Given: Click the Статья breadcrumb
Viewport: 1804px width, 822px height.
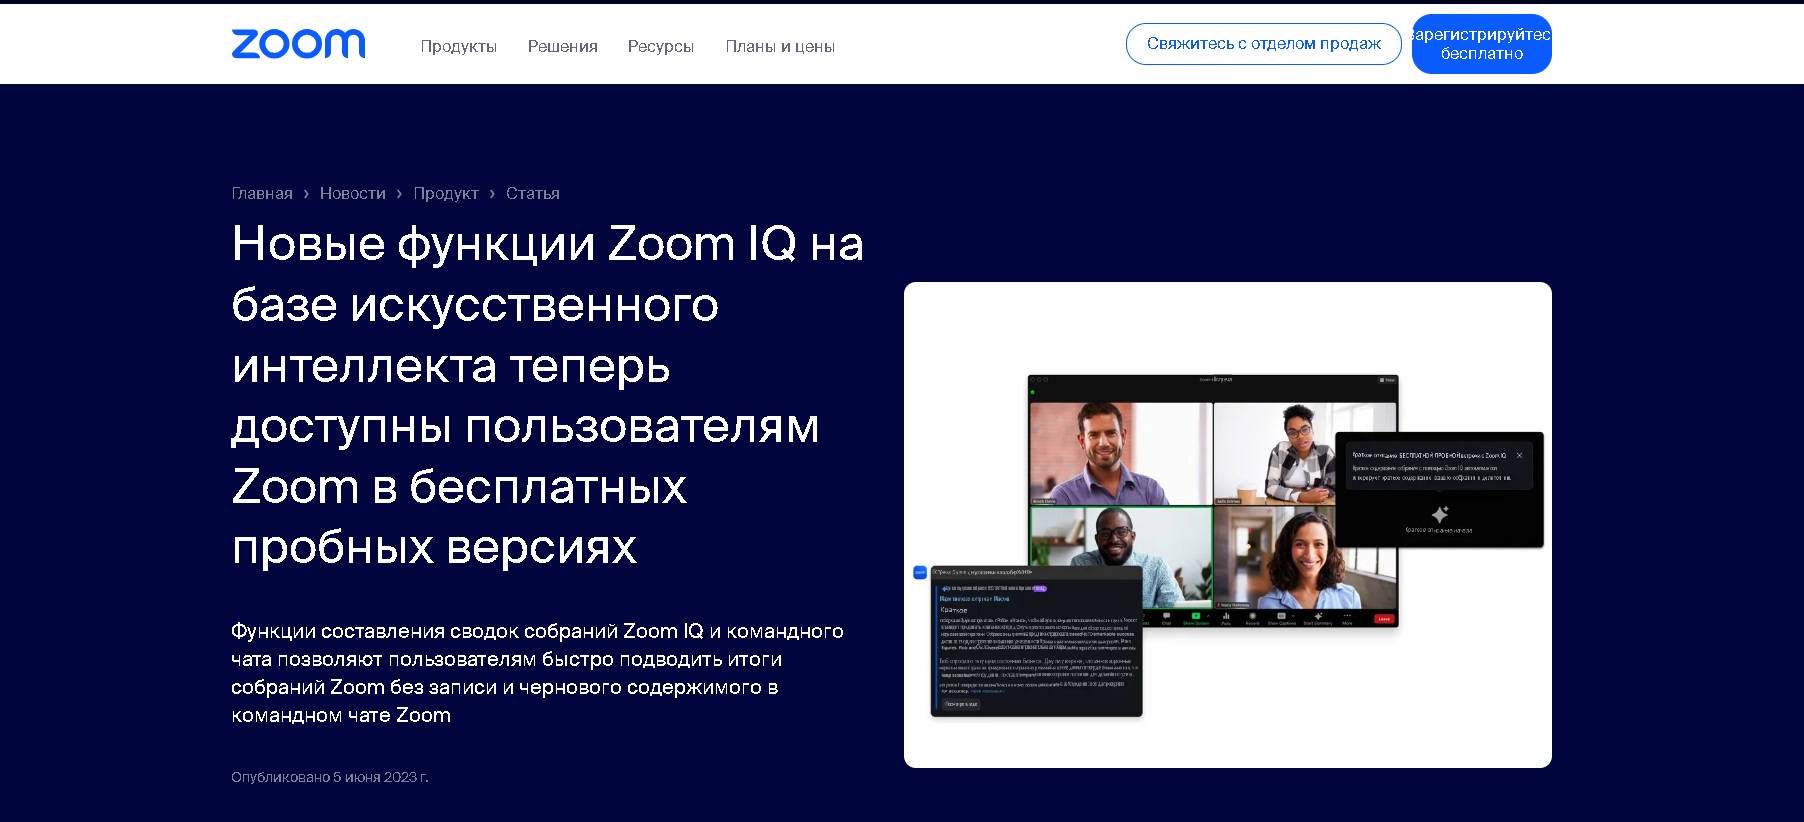Looking at the screenshot, I should click(532, 193).
